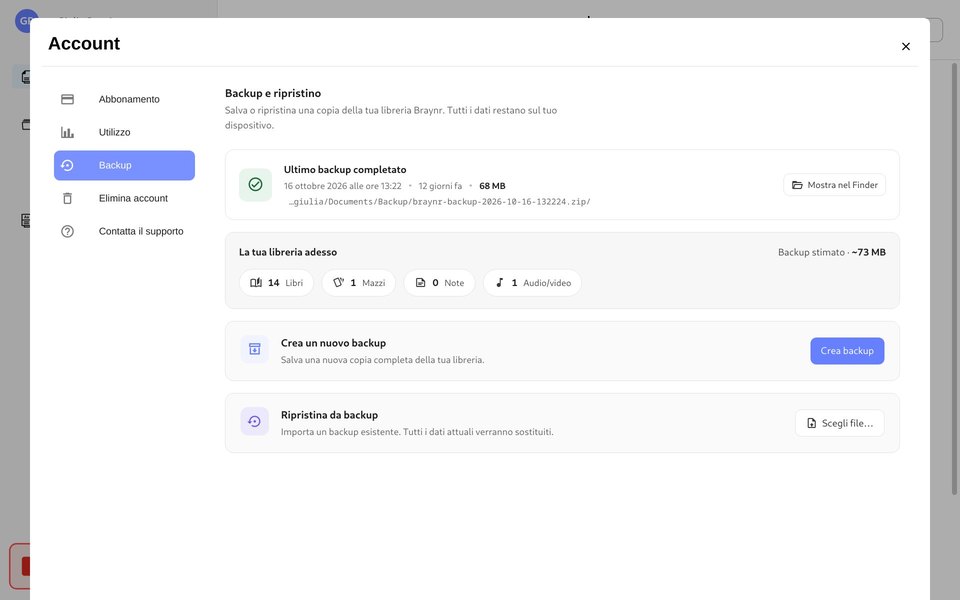960x600 pixels.
Task: Click the archive icon beside Crea un nuovo backup
Action: (x=255, y=349)
